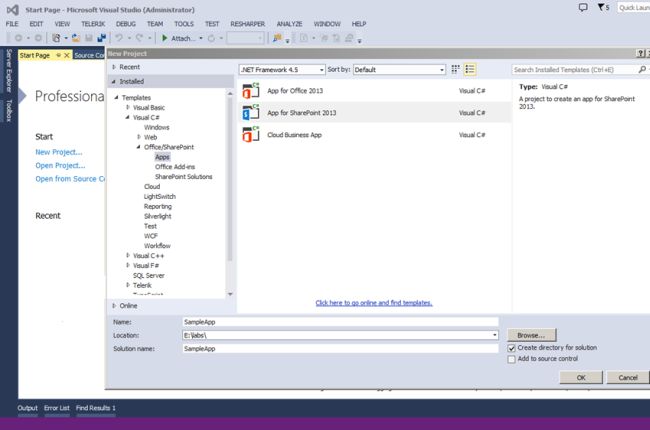Open the Sort by Default dropdown
This screenshot has height=430, width=650.
(x=399, y=70)
